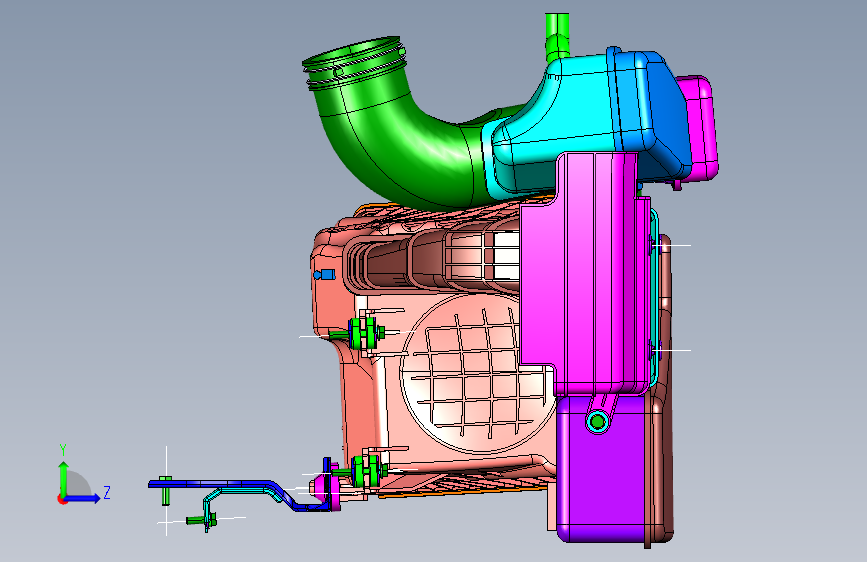Image resolution: width=867 pixels, height=562 pixels.
Task: Select the red origin ball of triad
Action: (x=62, y=499)
